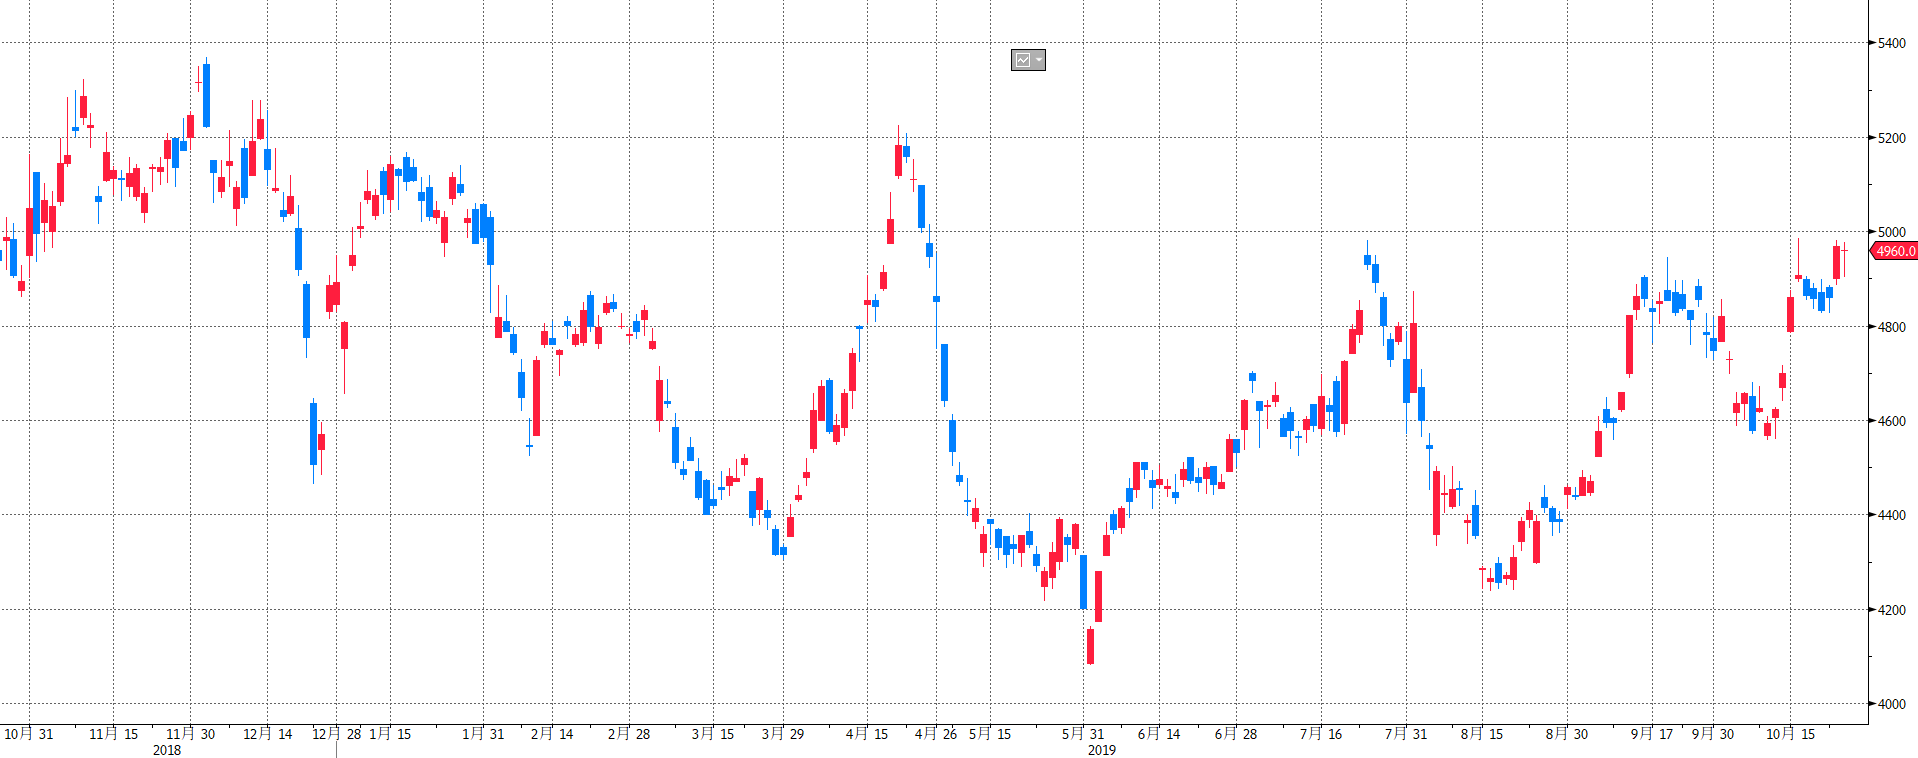Image resolution: width=1918 pixels, height=758 pixels.
Task: Click the red 4960.0 current price tag
Action: 1894,251
